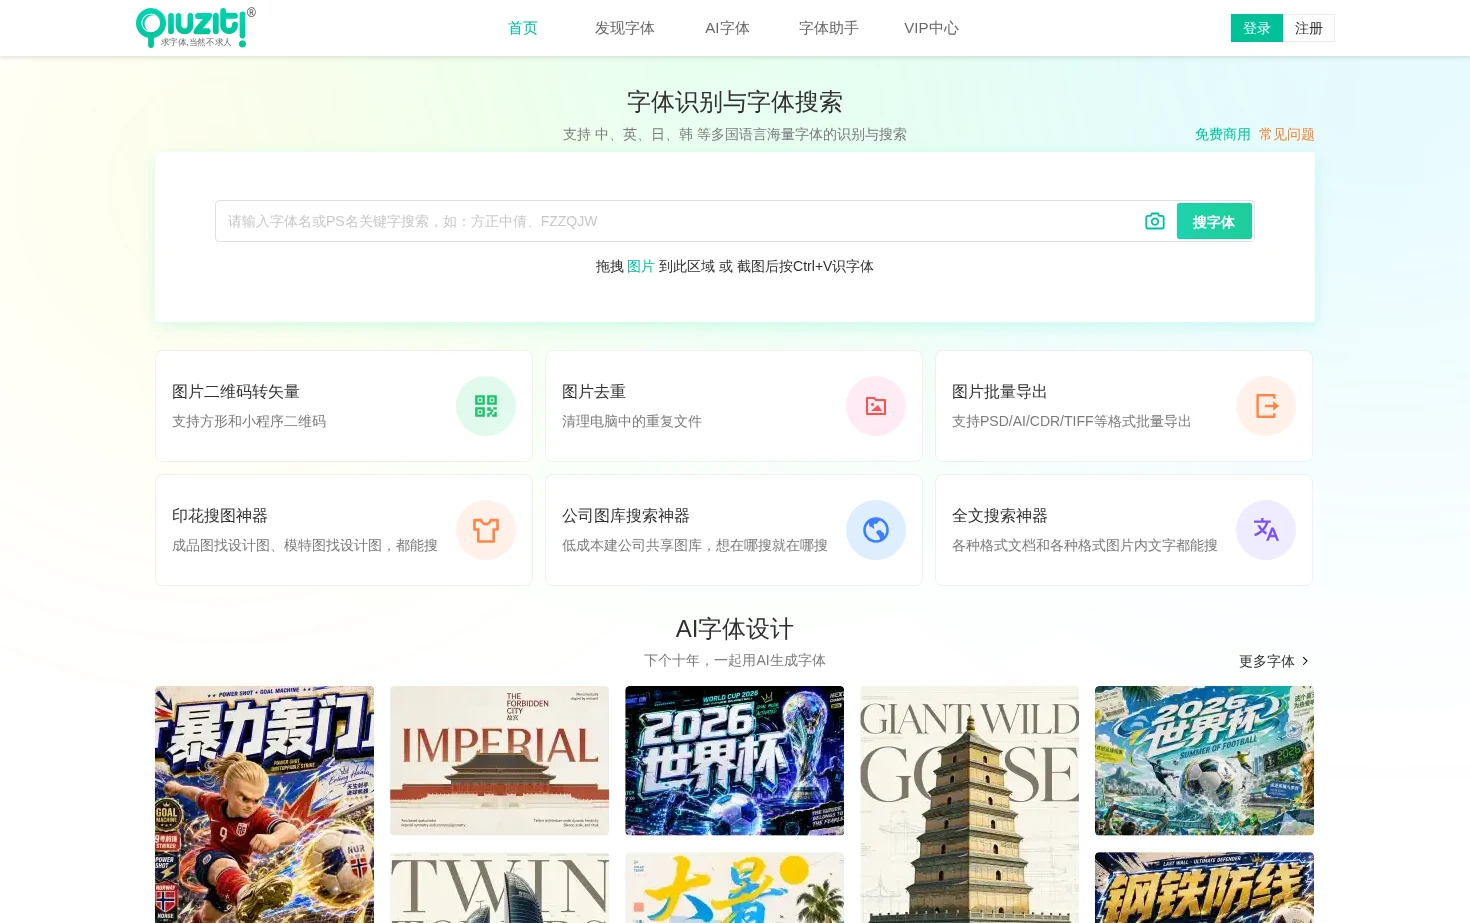Open the dark 2026世界杯 trophy poster thumbnail
Viewport: 1470px width, 923px height.
point(735,760)
